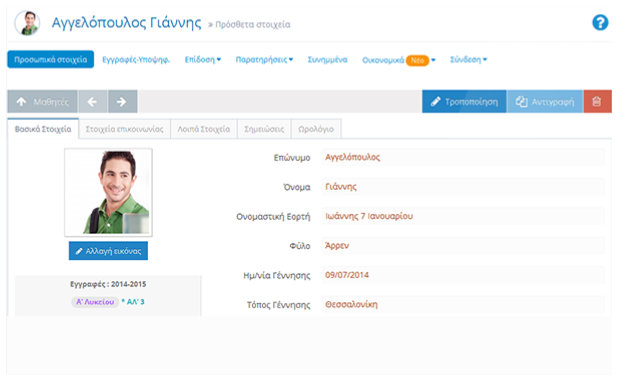This screenshot has height=381, width=618.
Task: Go to Εγγραφές-Υποψηφ. section
Action: 136,59
